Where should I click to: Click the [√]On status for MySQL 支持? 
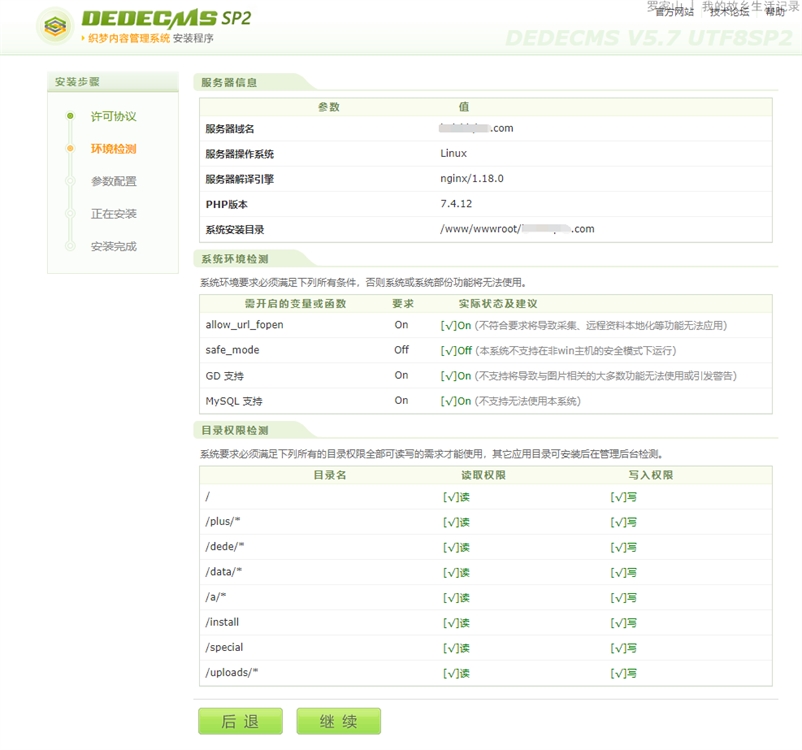pyautogui.click(x=456, y=401)
